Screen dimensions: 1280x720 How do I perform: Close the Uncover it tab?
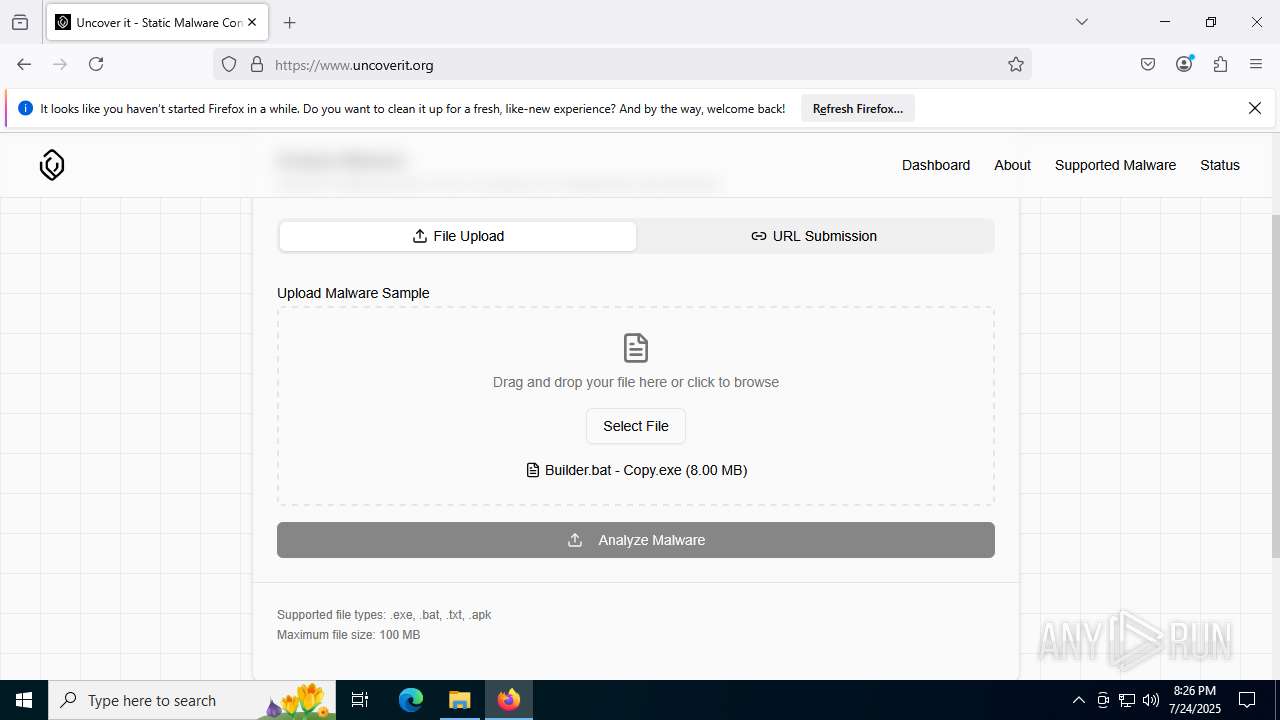[253, 22]
